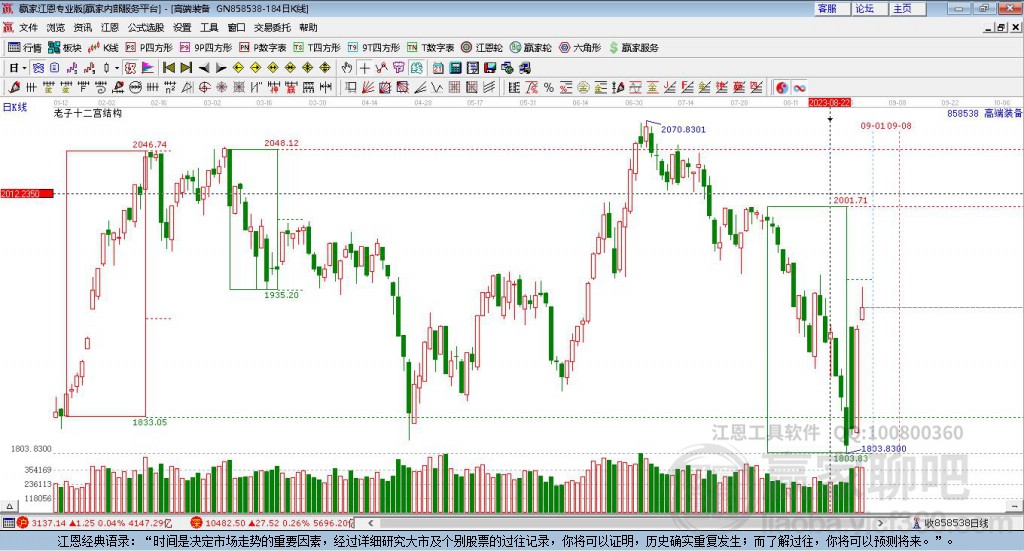1024x551 pixels.
Task: Select the red target circle tool
Action: (x=204, y=87)
